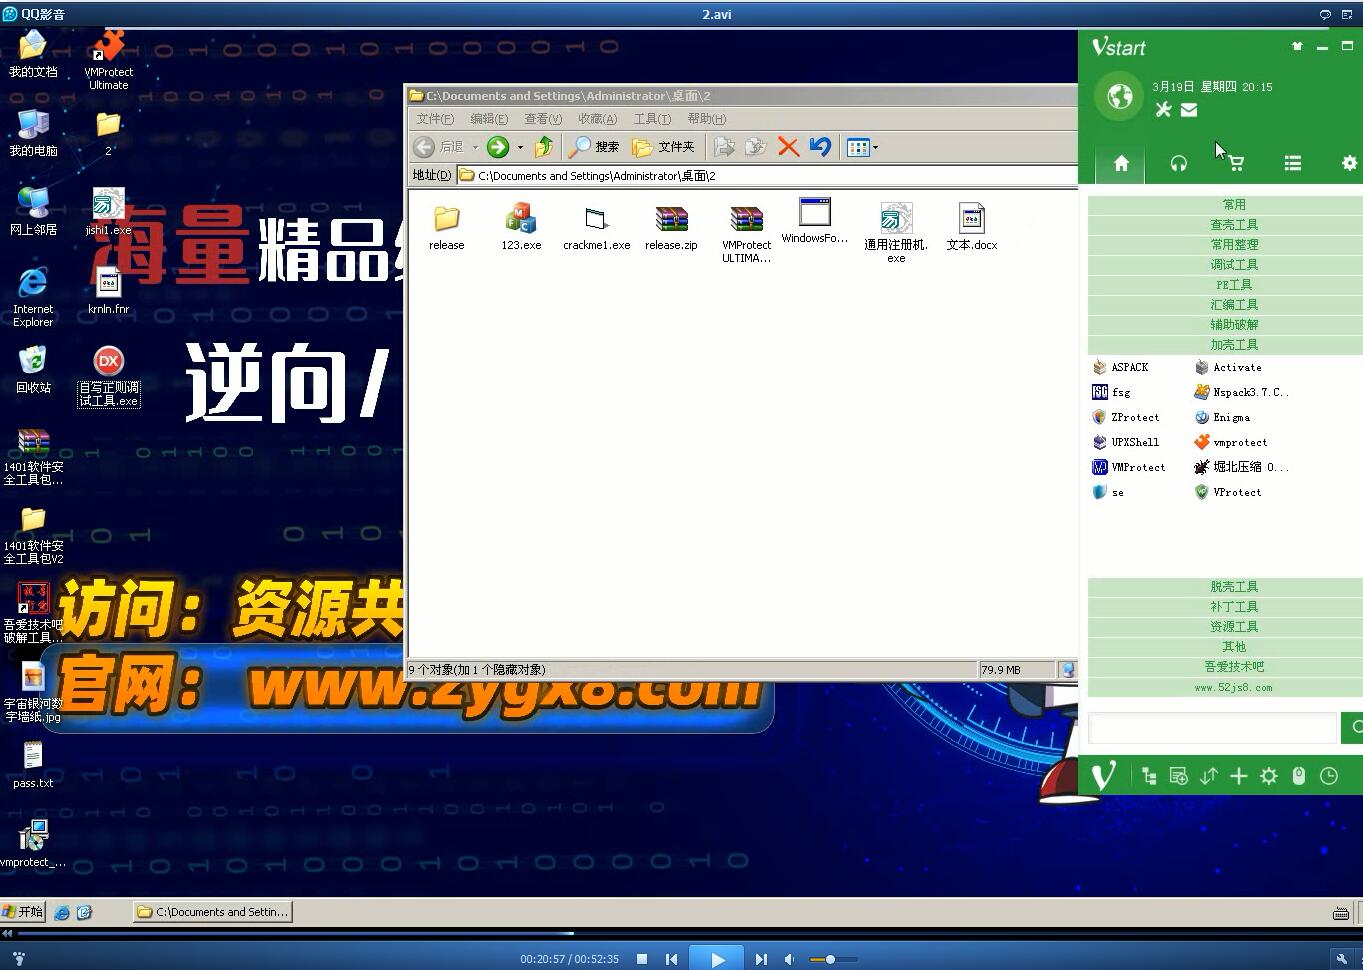Click the Delete (red X) toolbar button in Explorer
The height and width of the screenshot is (970, 1363).
[x=788, y=147]
